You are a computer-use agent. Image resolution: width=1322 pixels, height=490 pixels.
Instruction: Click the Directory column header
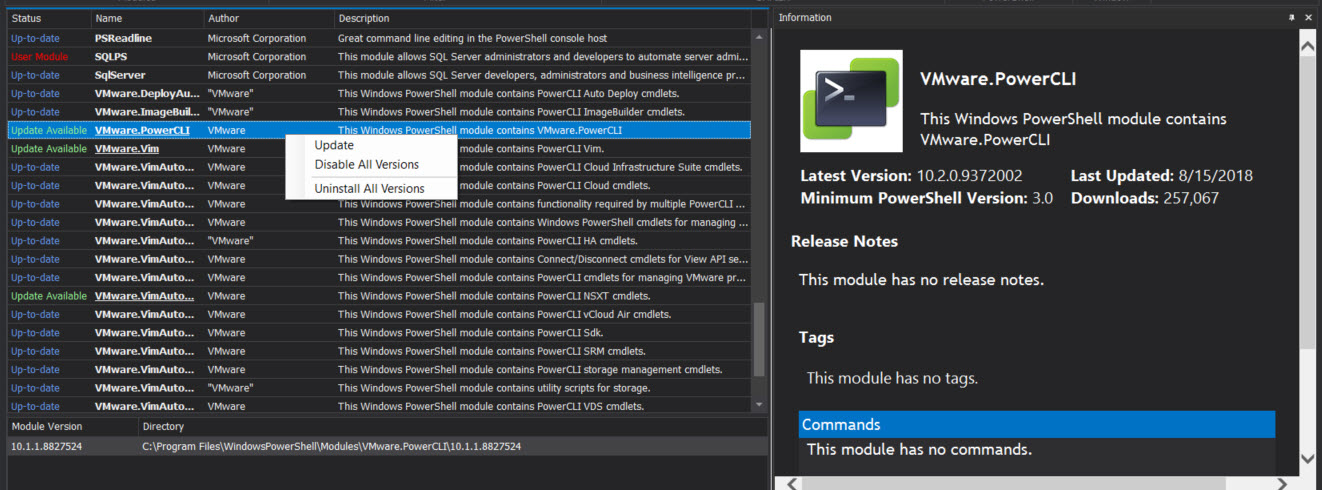(x=453, y=427)
